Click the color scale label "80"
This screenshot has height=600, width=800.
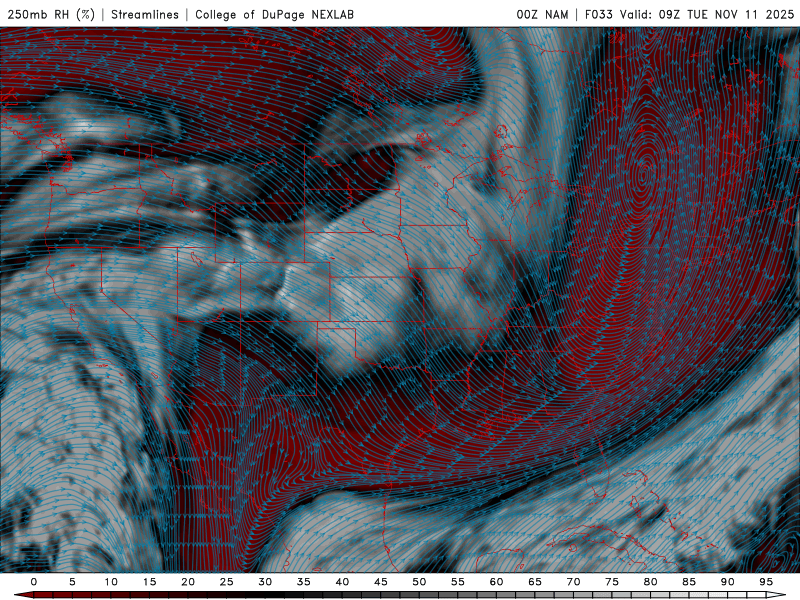650,582
